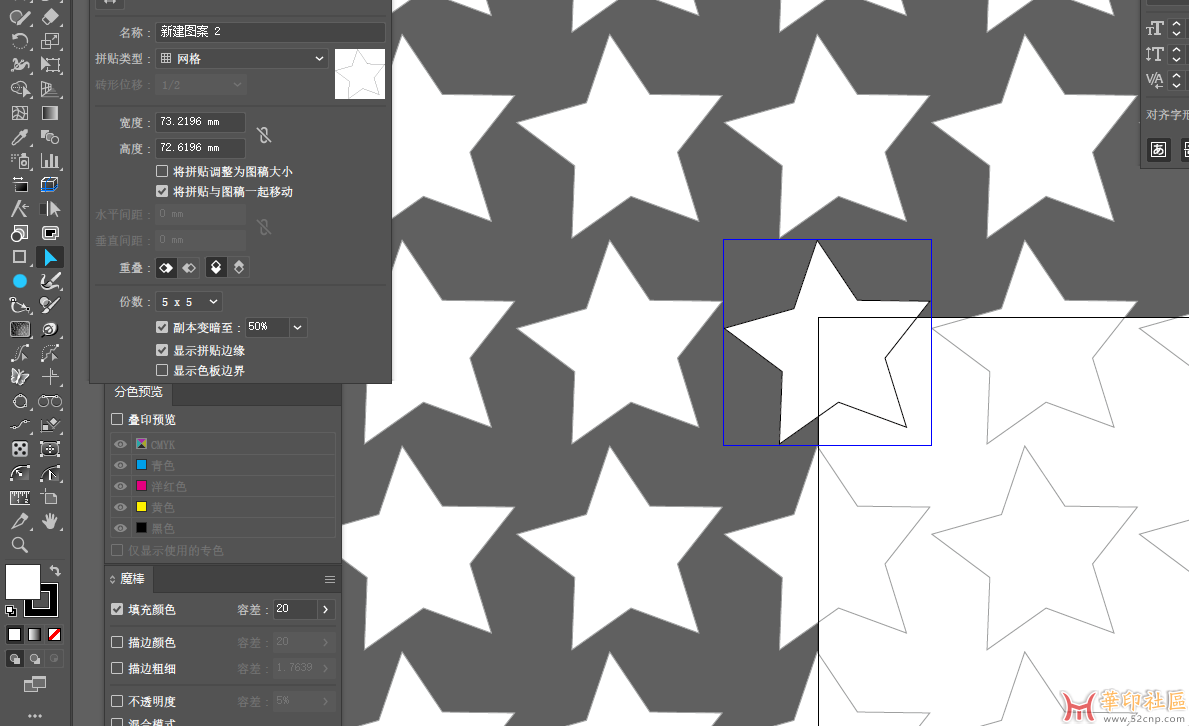
Task: Click the 宽度 field showing 73.2196 mm
Action: (200, 122)
